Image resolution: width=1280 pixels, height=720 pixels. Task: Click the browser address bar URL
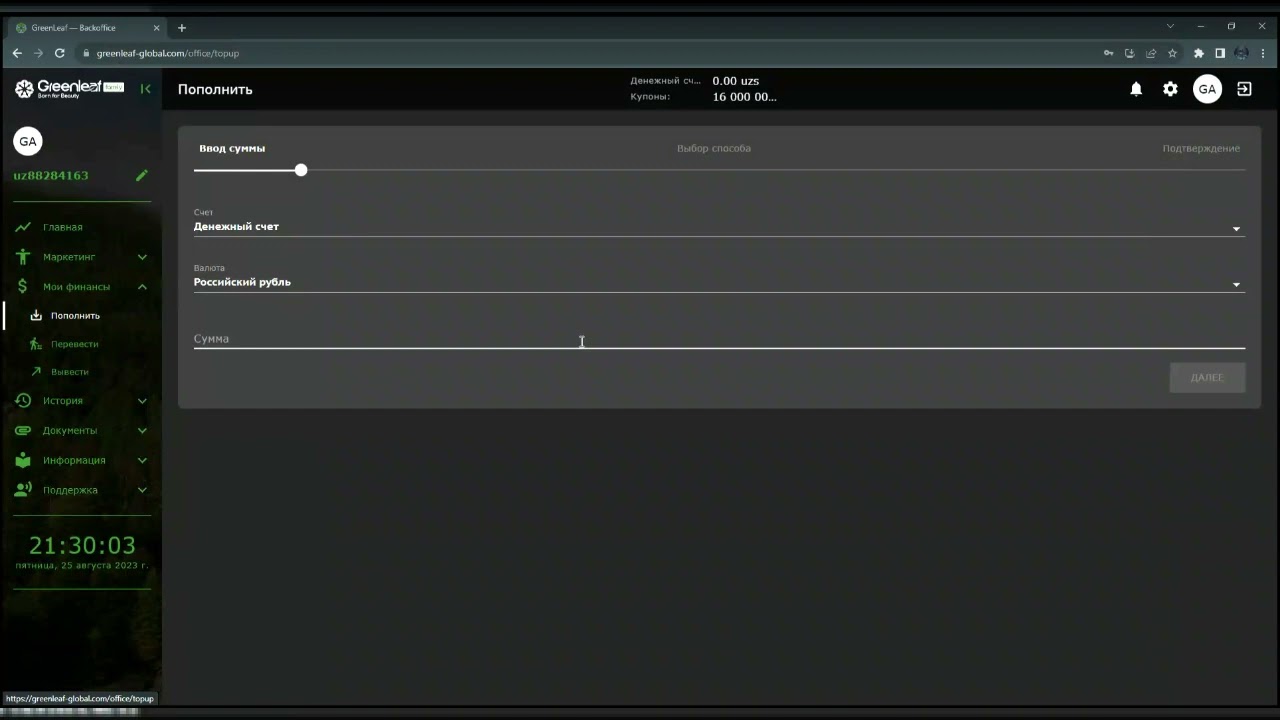(168, 53)
